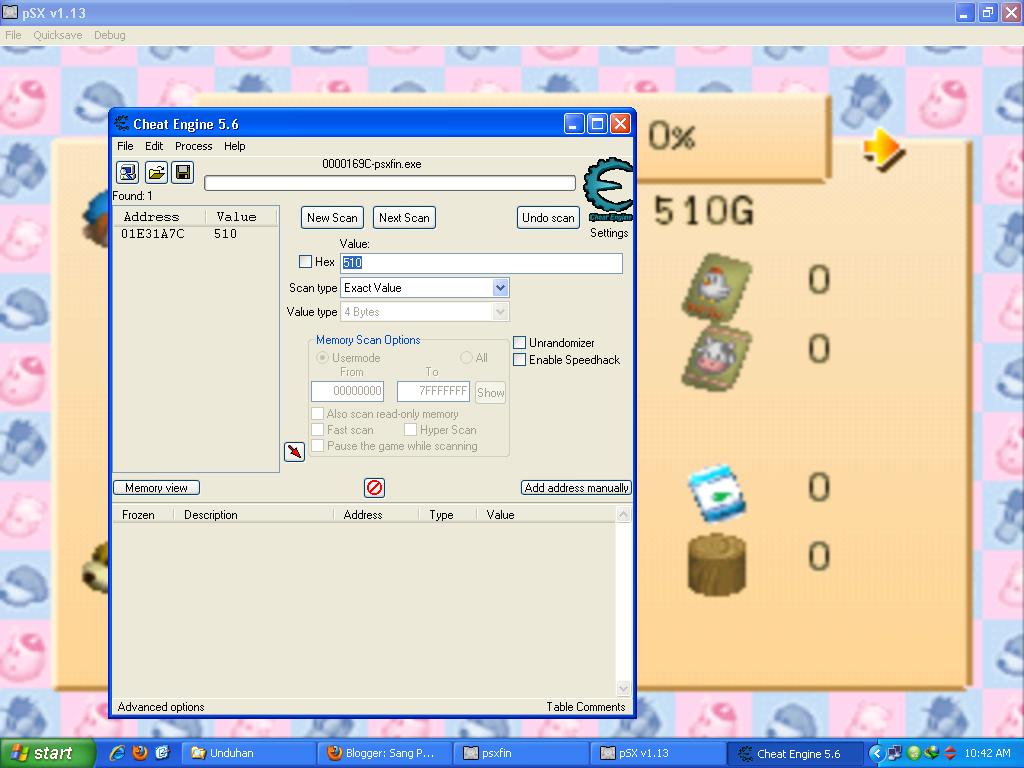This screenshot has height=768, width=1024.
Task: Open the Scan type dropdown
Action: point(500,287)
